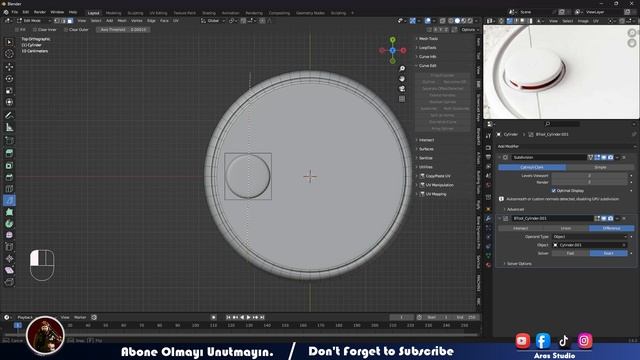Select the Move tool
This screenshot has width=640, height=360.
click(9, 67)
